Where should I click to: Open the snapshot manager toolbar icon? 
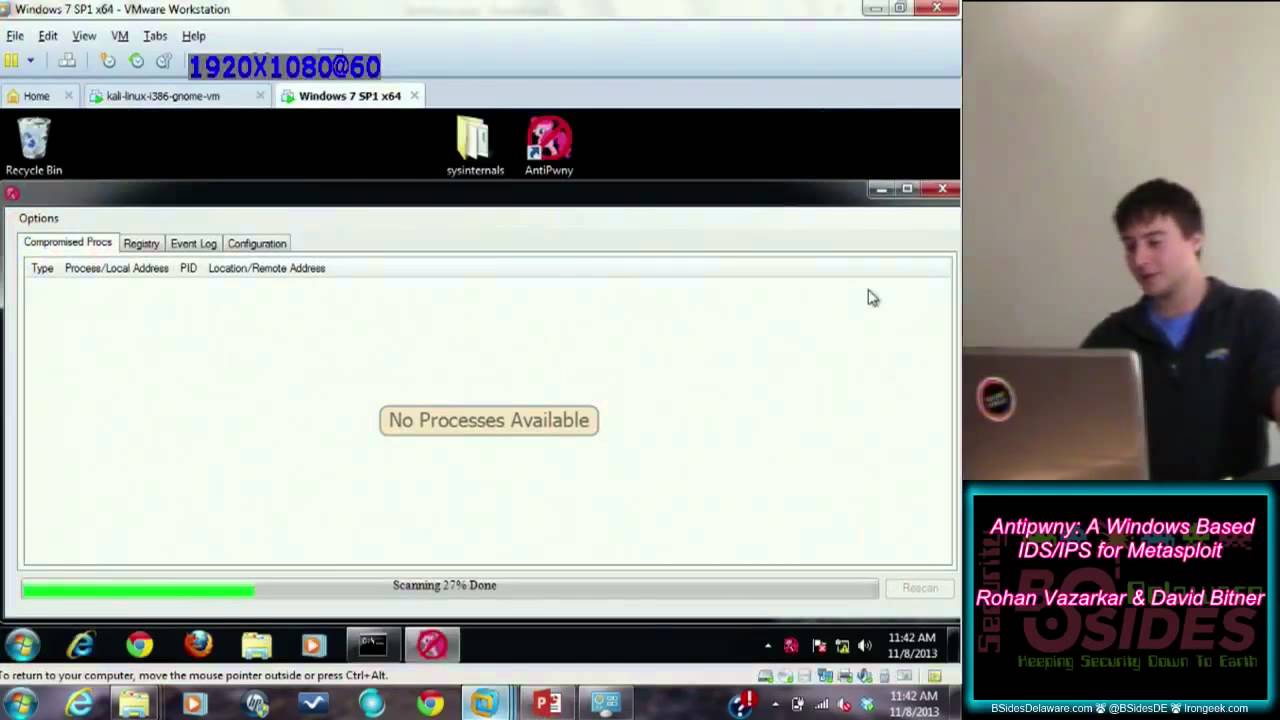tap(164, 61)
